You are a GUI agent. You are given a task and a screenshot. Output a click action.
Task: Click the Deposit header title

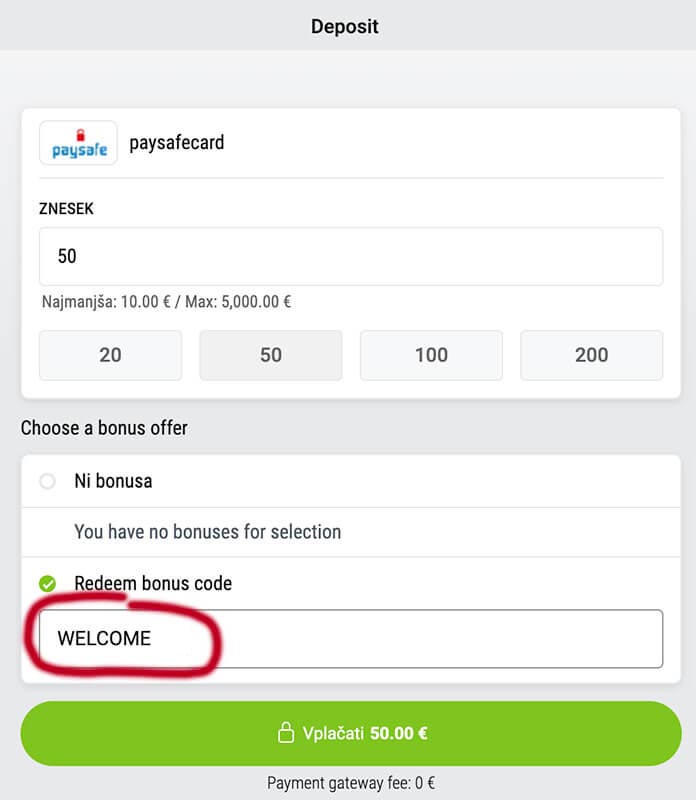click(x=344, y=26)
